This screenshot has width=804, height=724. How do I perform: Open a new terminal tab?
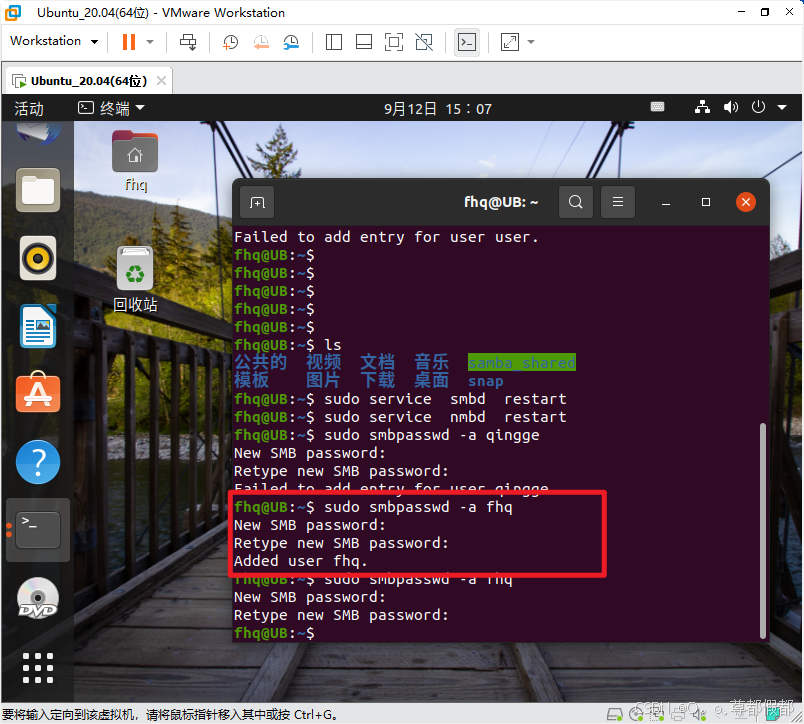tap(257, 203)
